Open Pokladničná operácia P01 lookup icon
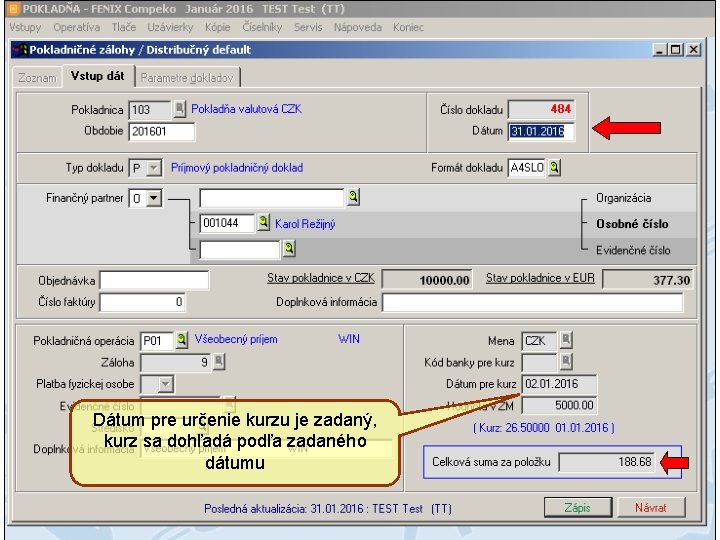Image resolution: width=720 pixels, height=540 pixels. [x=182, y=340]
